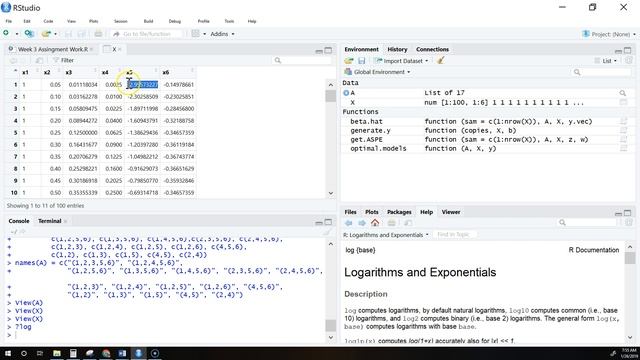Show help in new window icon

[x=408, y=223]
